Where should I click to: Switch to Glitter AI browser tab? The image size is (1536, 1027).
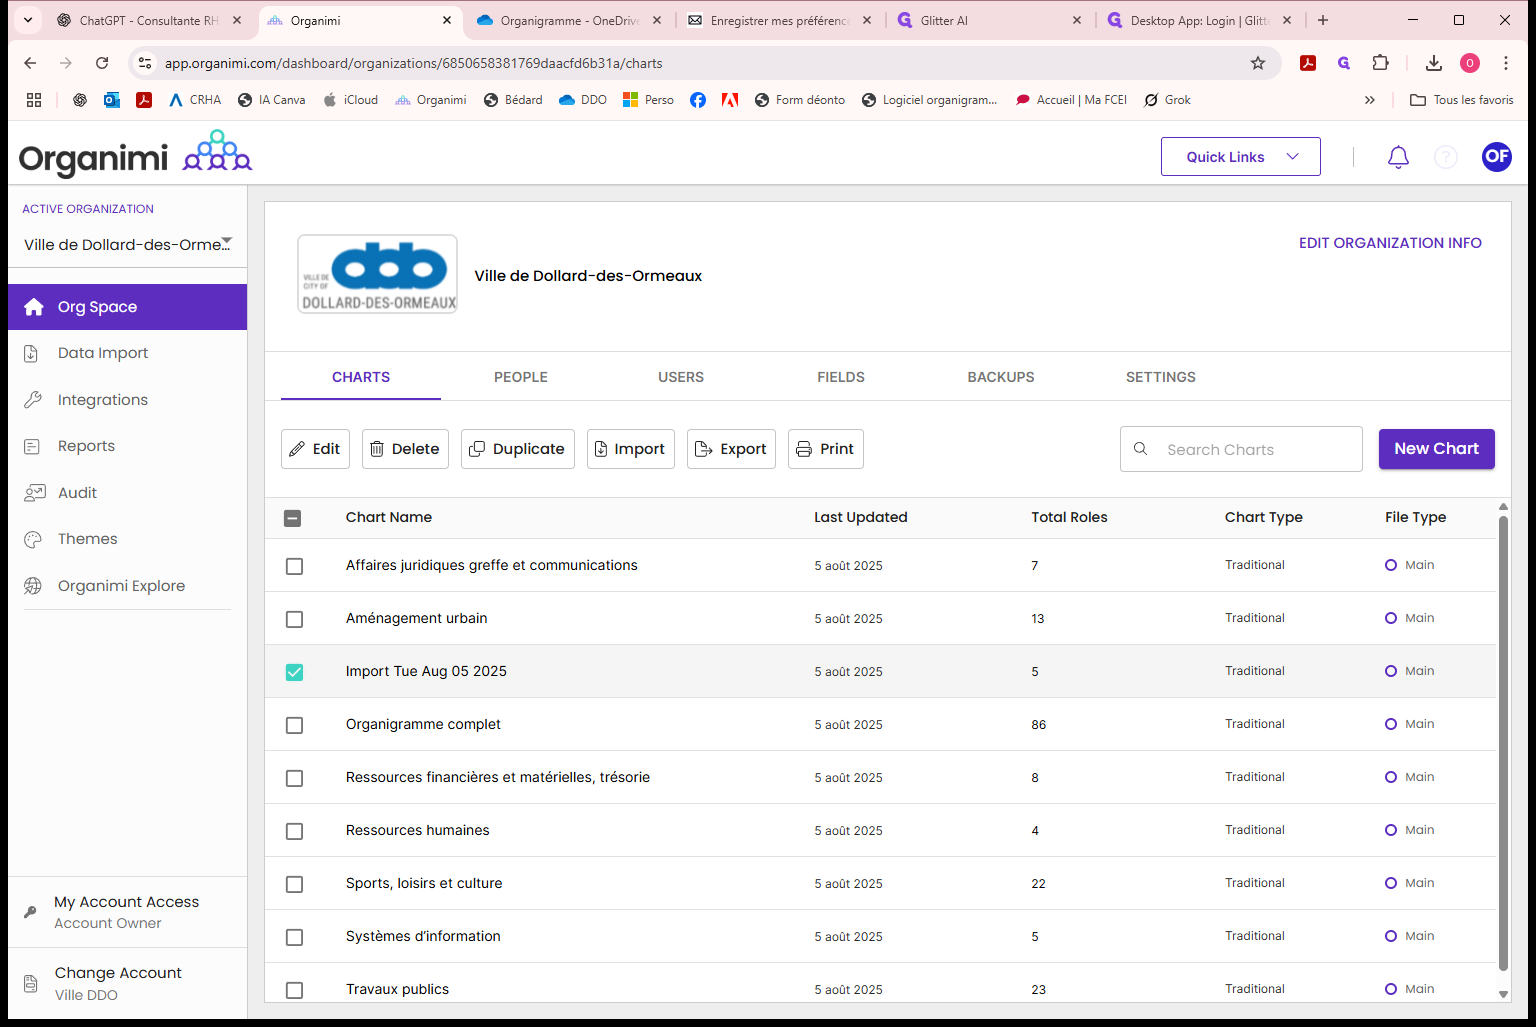[990, 20]
